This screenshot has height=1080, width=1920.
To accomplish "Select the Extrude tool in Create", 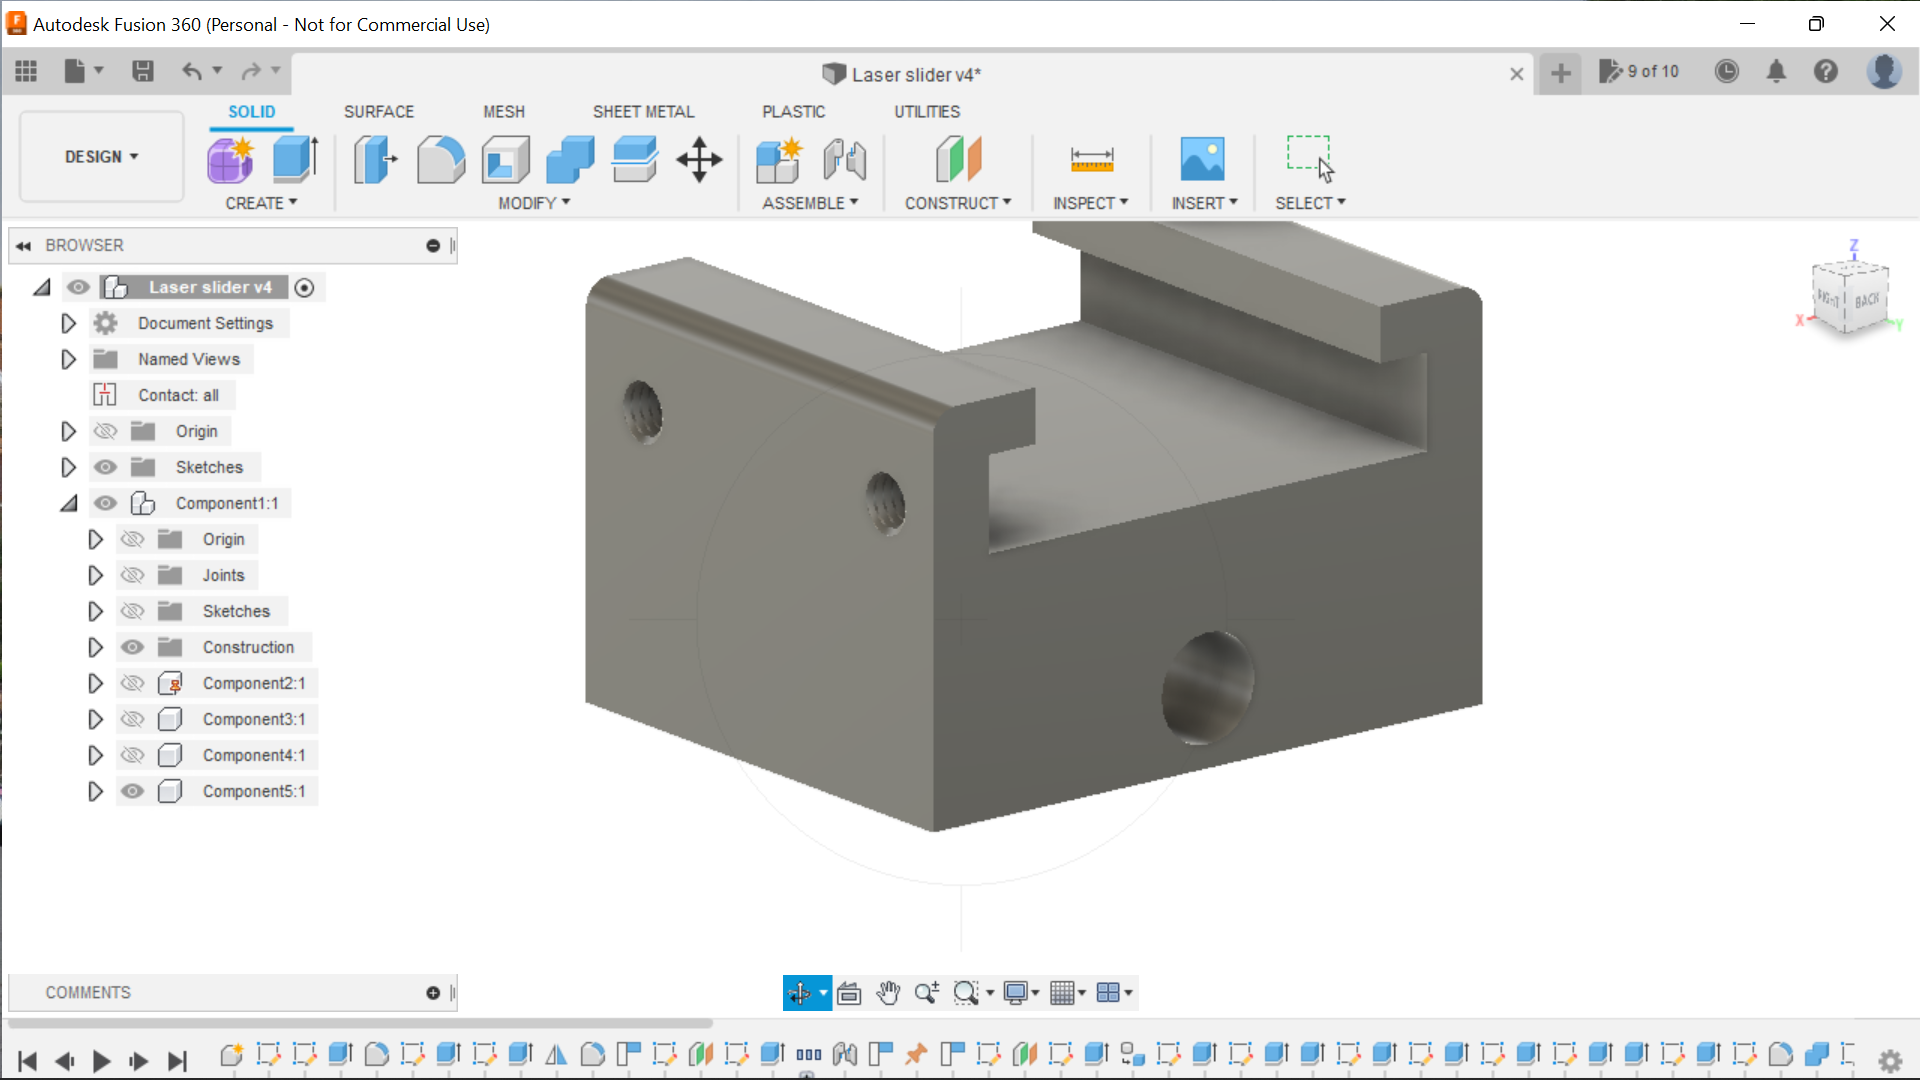I will tap(295, 160).
